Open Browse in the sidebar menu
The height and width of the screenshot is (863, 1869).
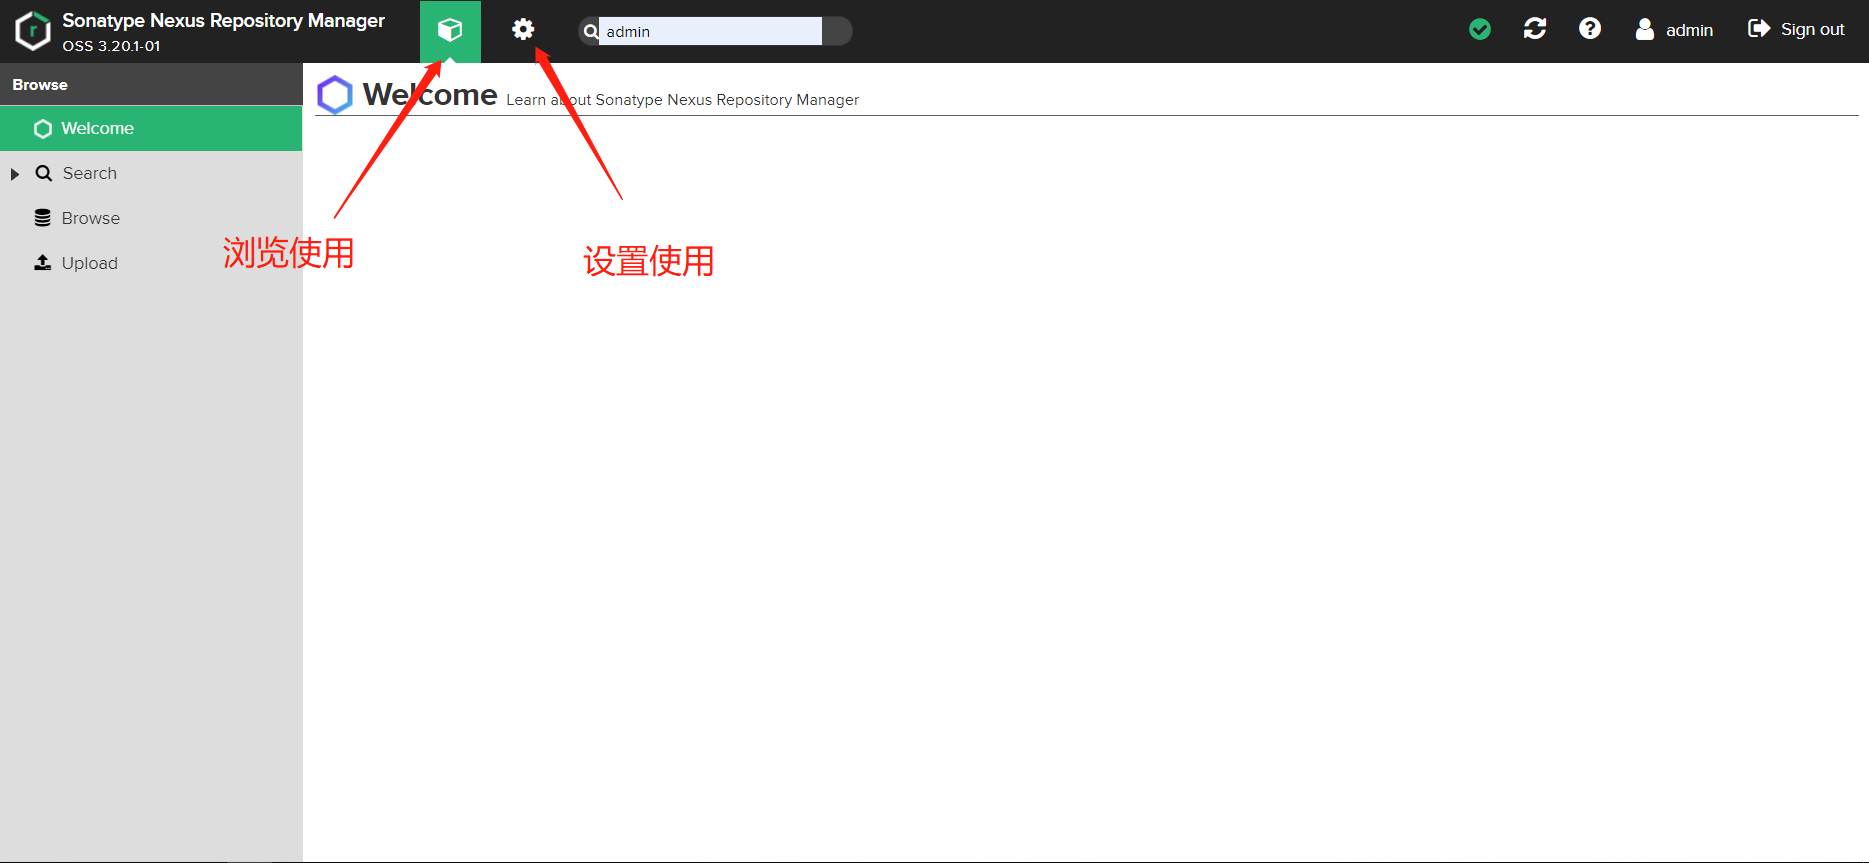click(151, 218)
